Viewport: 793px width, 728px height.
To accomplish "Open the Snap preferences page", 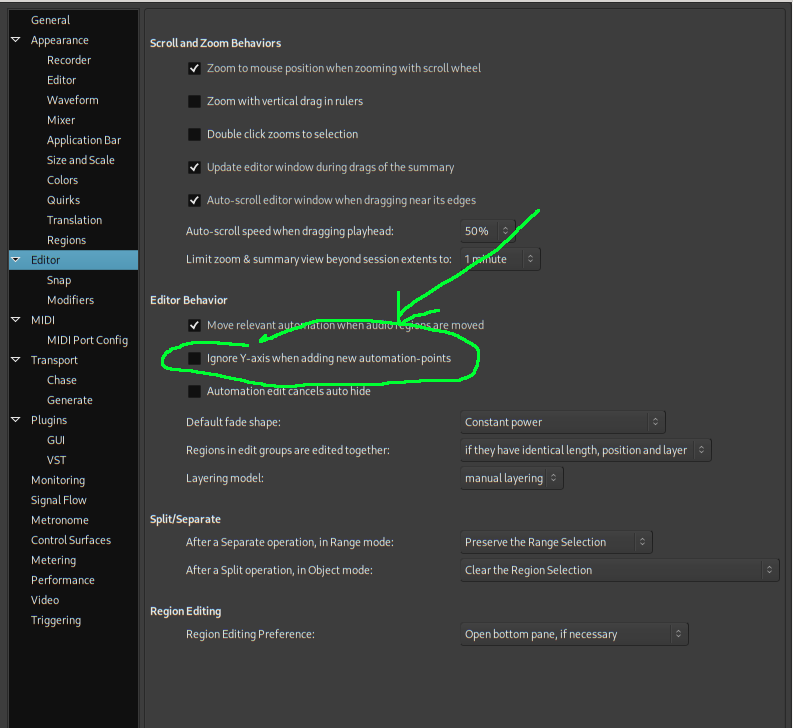I will tap(59, 280).
